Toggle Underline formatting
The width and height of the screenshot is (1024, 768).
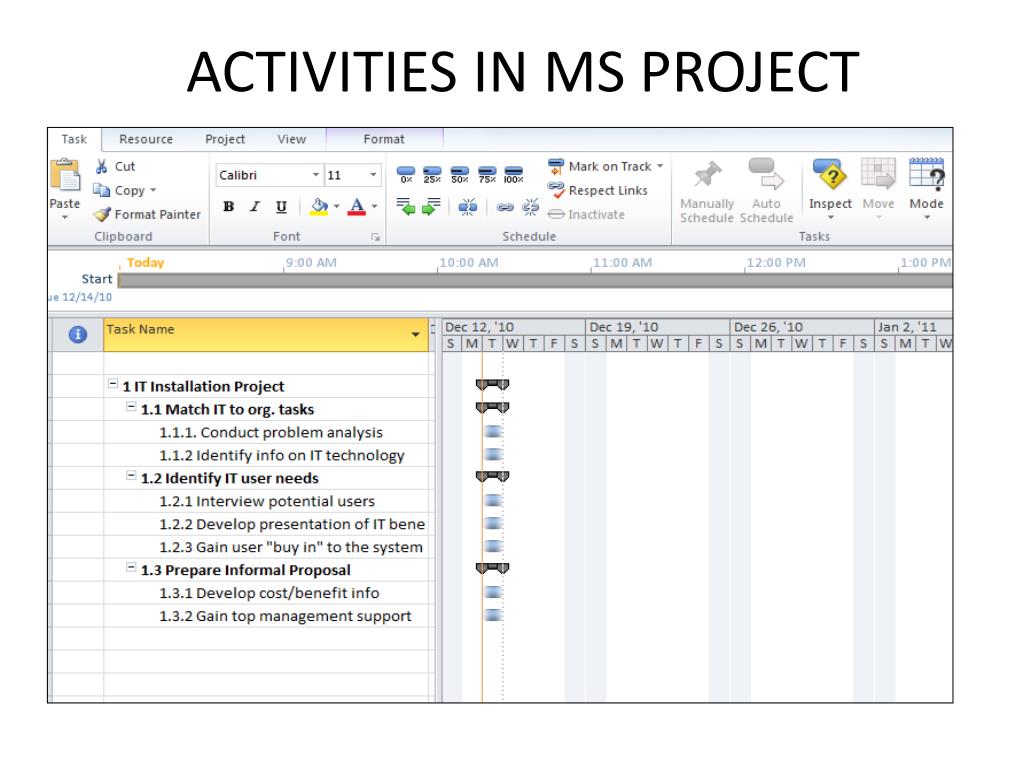pos(281,207)
